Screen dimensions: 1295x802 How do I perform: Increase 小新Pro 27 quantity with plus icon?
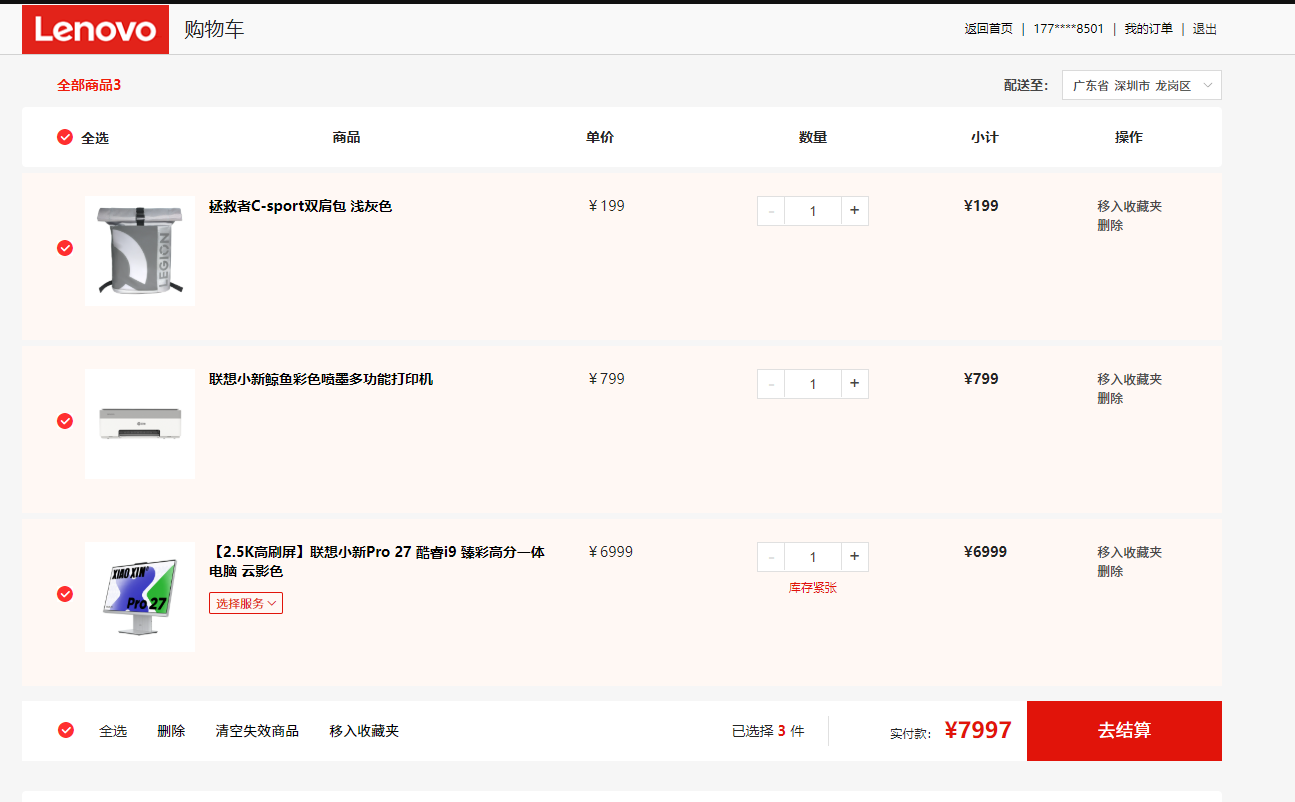[854, 557]
